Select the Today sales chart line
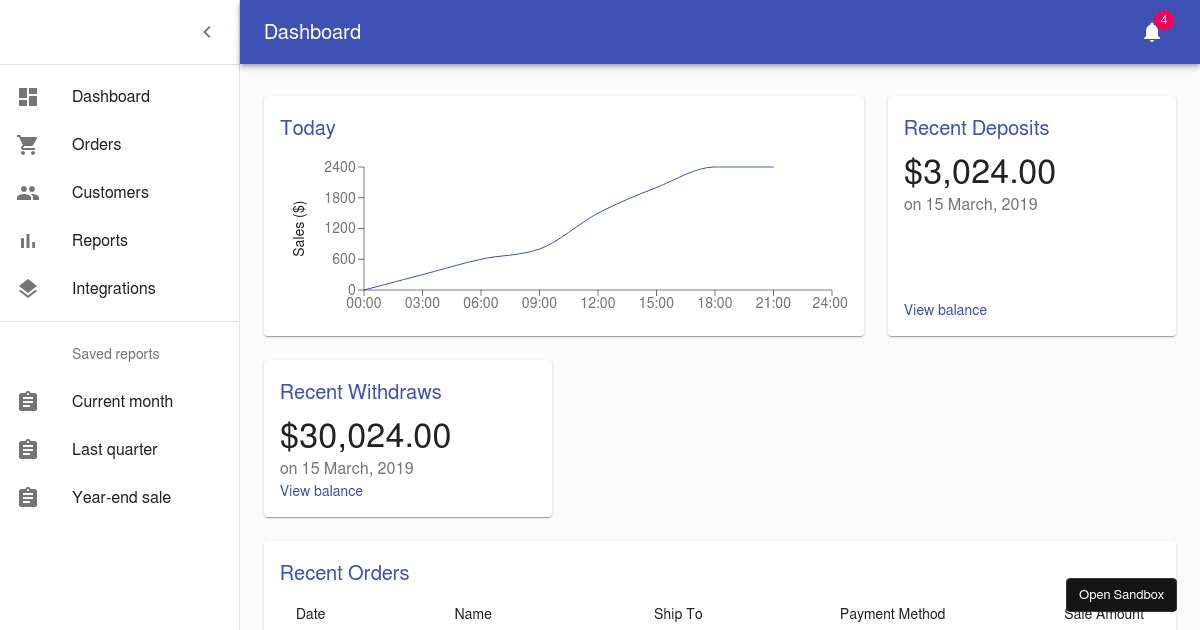 600,215
